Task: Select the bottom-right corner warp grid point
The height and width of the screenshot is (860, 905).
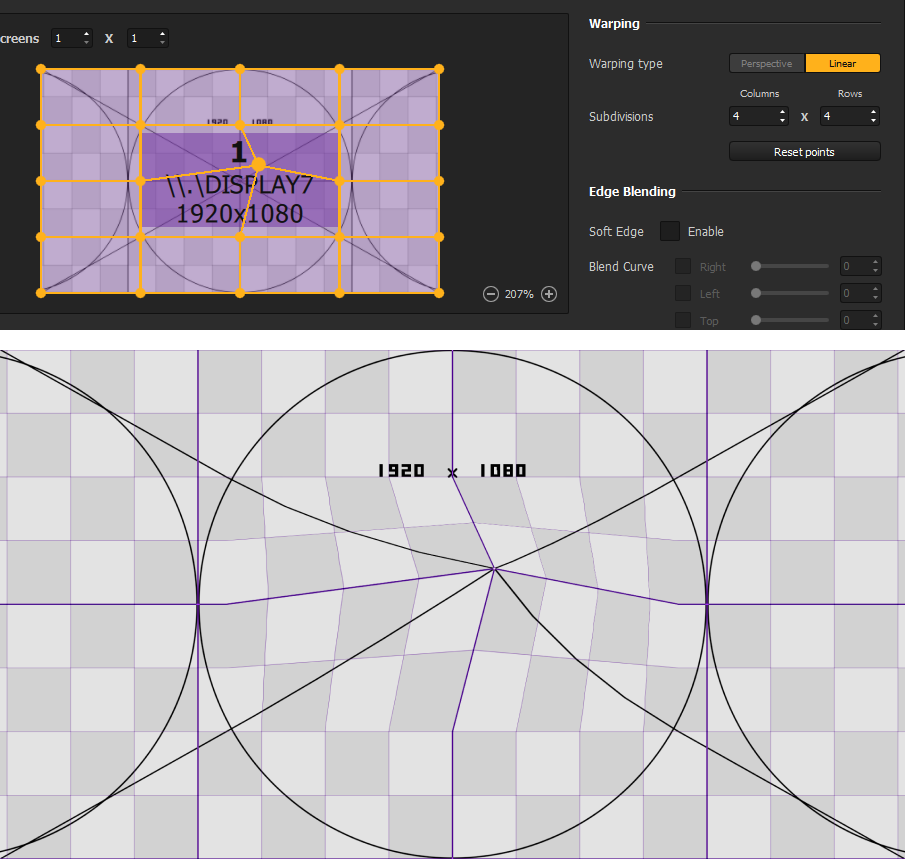Action: (439, 293)
